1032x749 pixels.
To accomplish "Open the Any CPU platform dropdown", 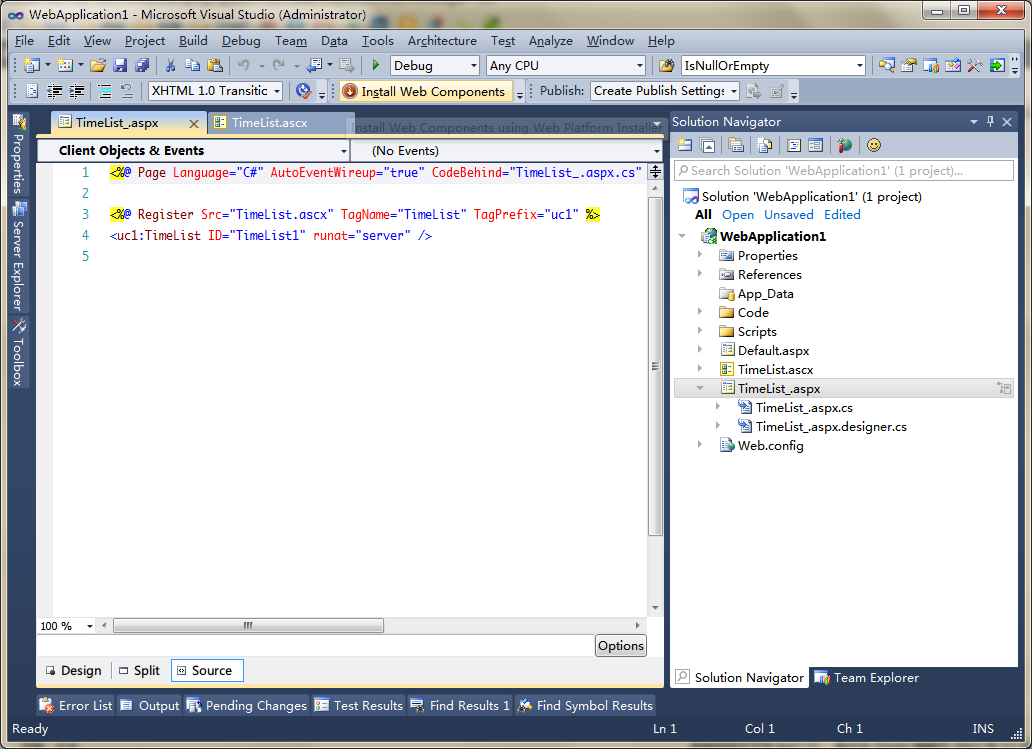I will click(x=566, y=65).
